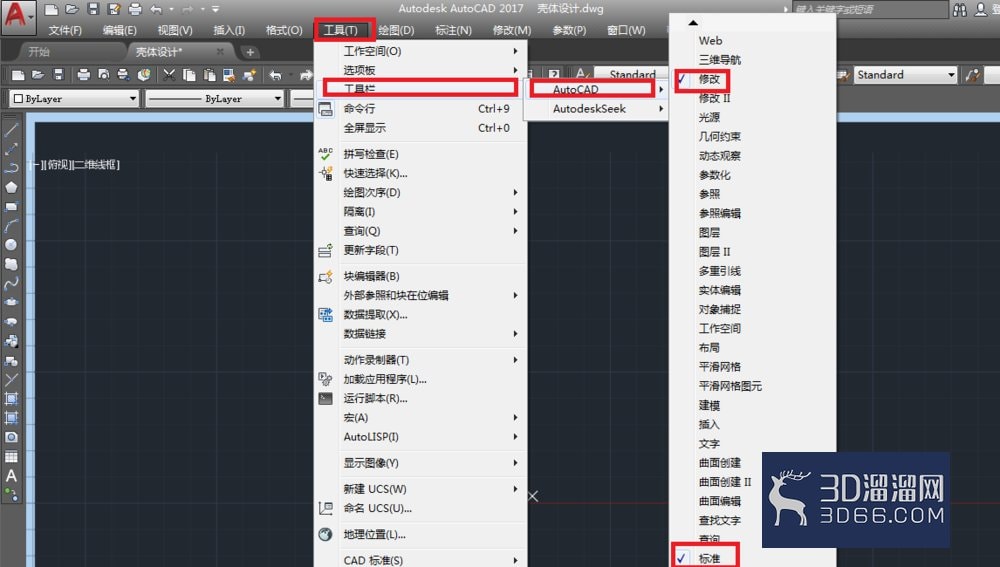The width and height of the screenshot is (1000, 567).
Task: Choose 快速选择(K)... menu entry
Action: coord(421,173)
